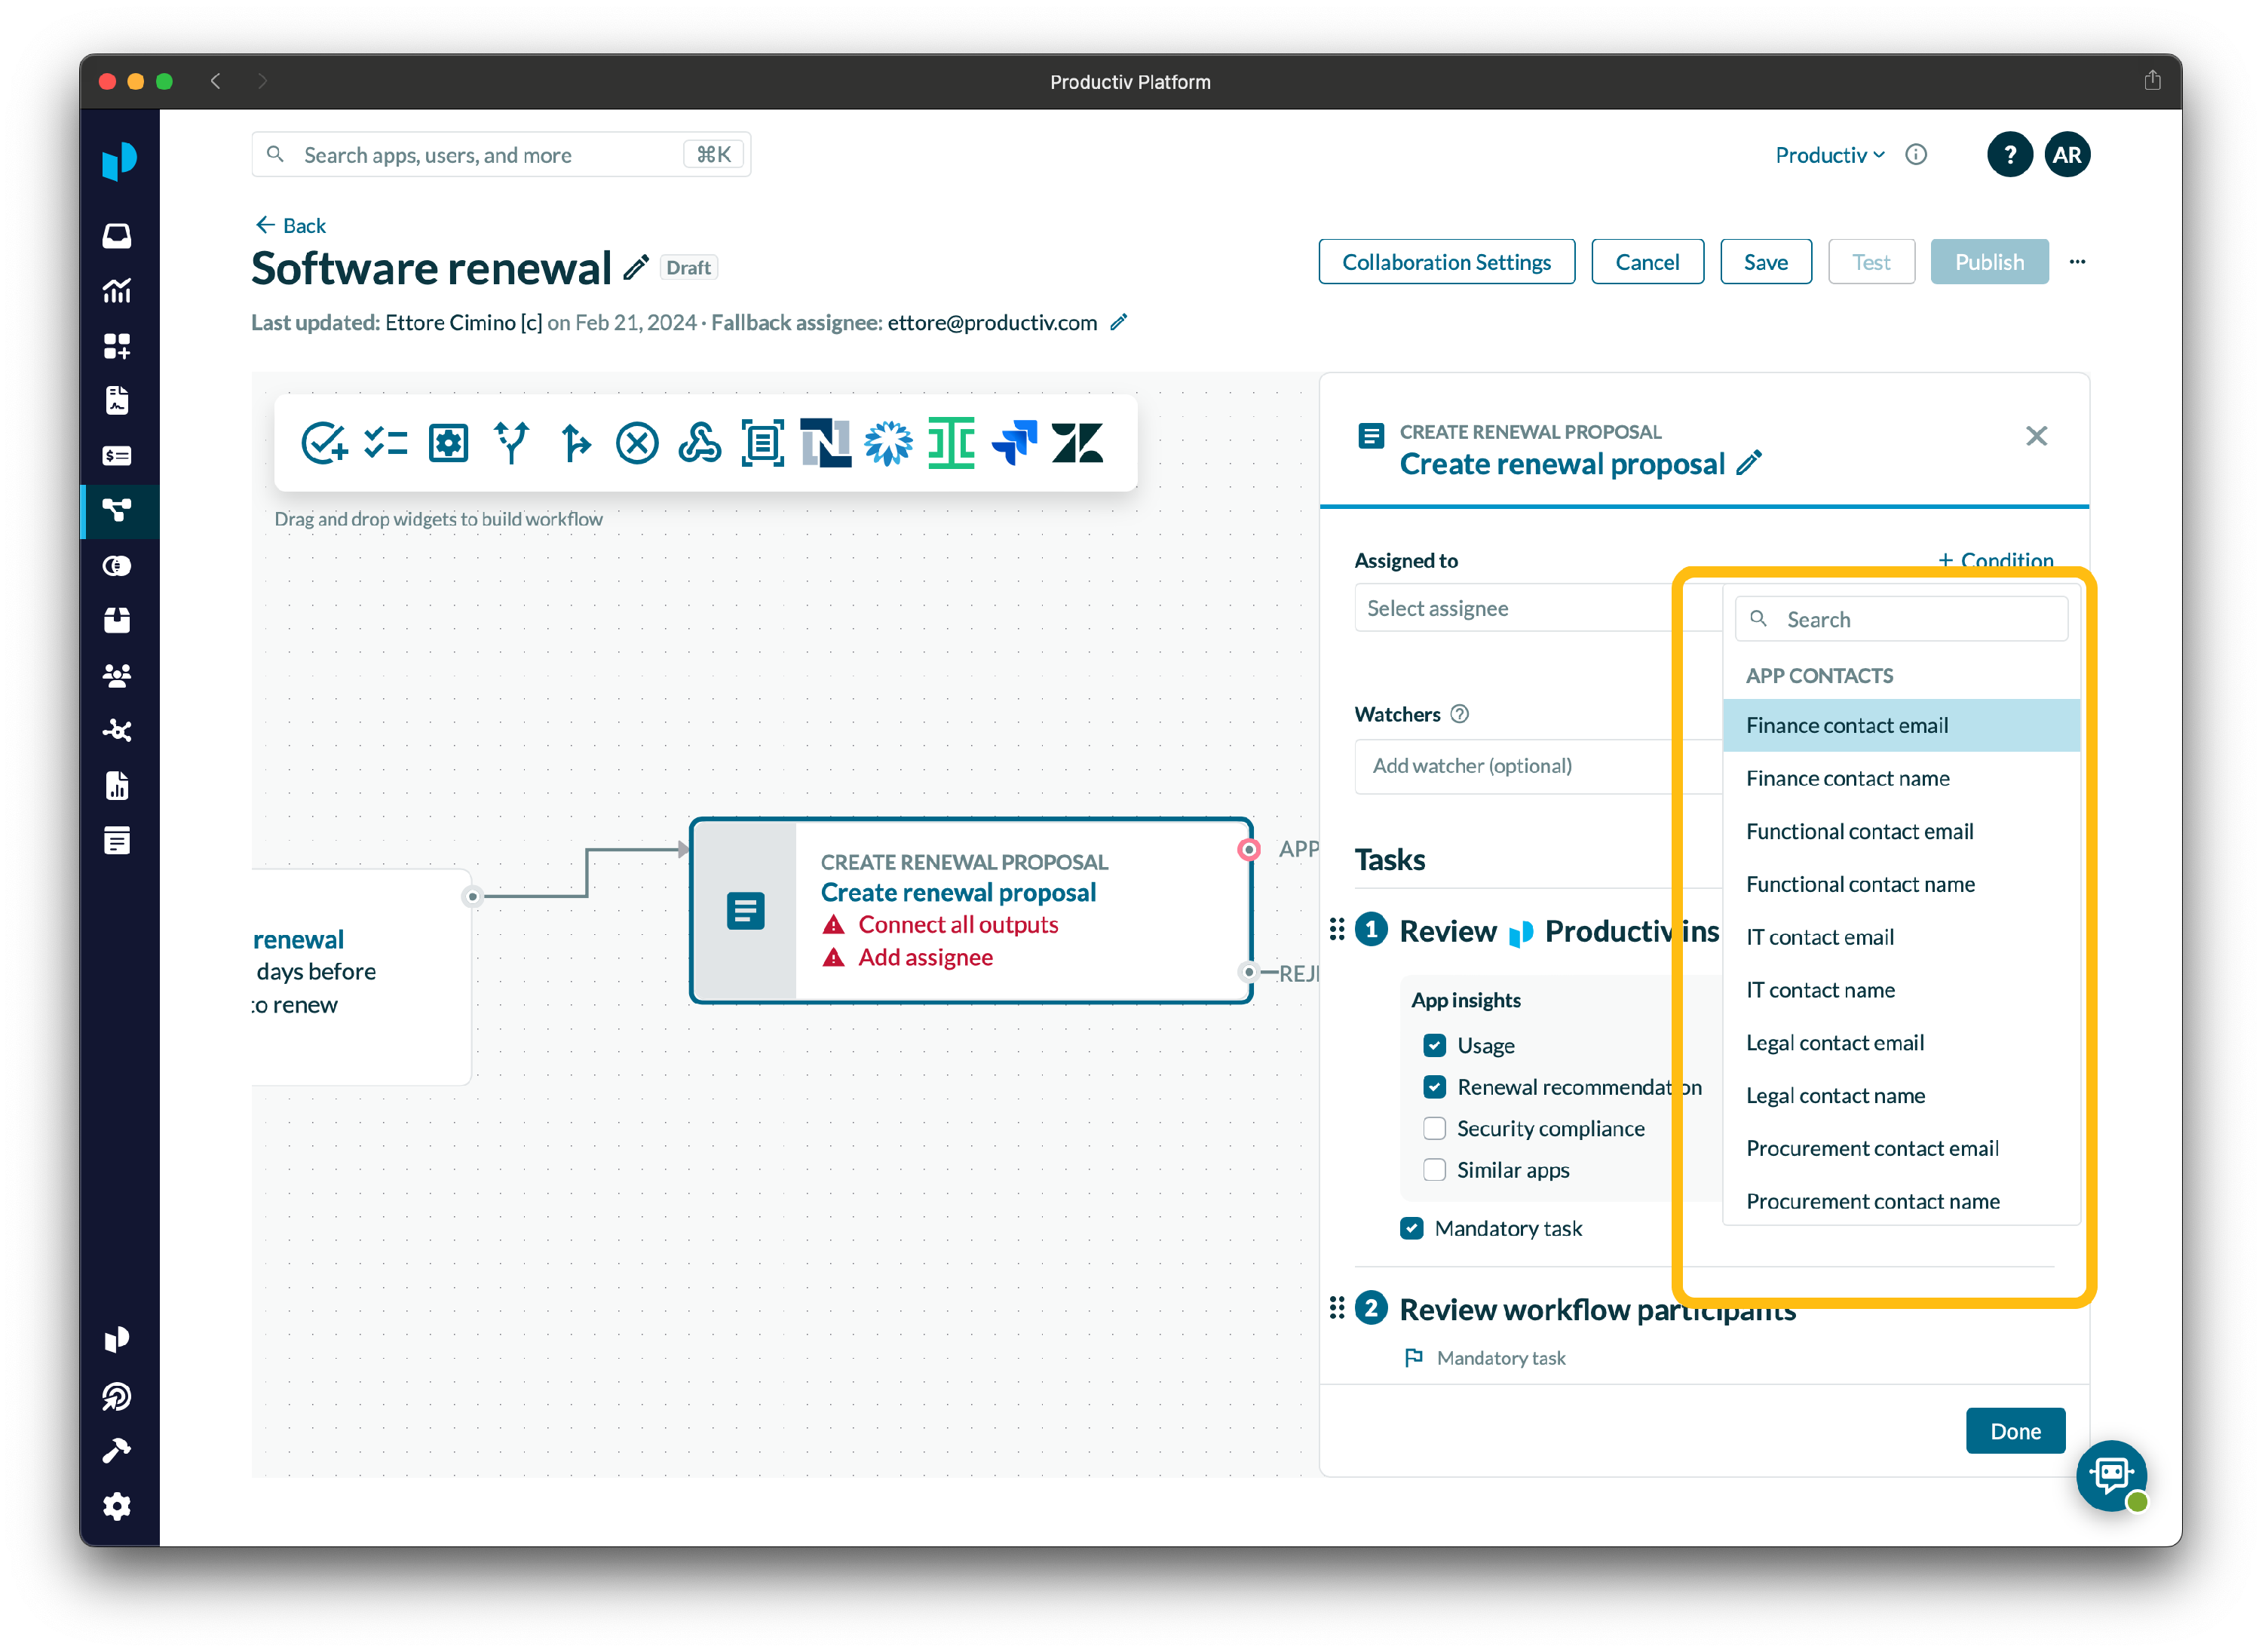The image size is (2262, 1652).
Task: Check the Similar apps checkbox
Action: [x=1435, y=1170]
